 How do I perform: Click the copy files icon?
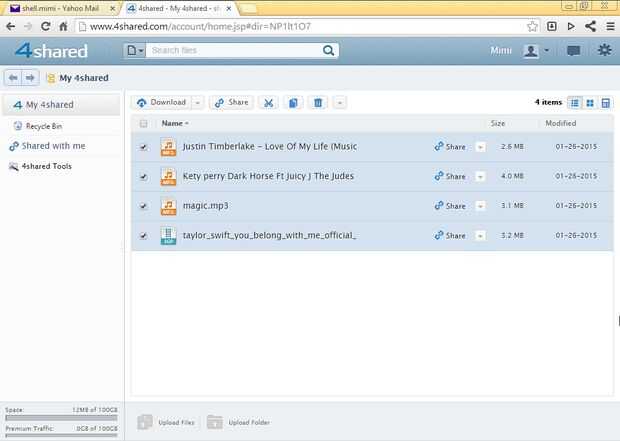tap(293, 103)
